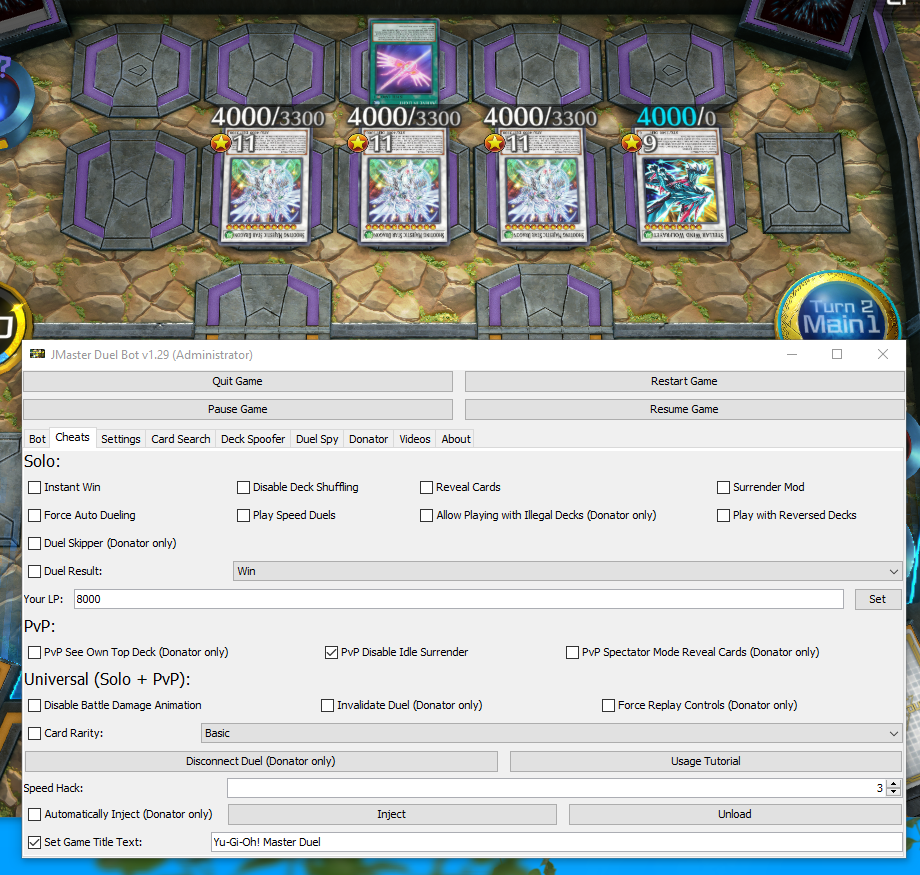This screenshot has height=875, width=920.
Task: Tick Force Auto Dueling checkbox
Action: [35, 515]
